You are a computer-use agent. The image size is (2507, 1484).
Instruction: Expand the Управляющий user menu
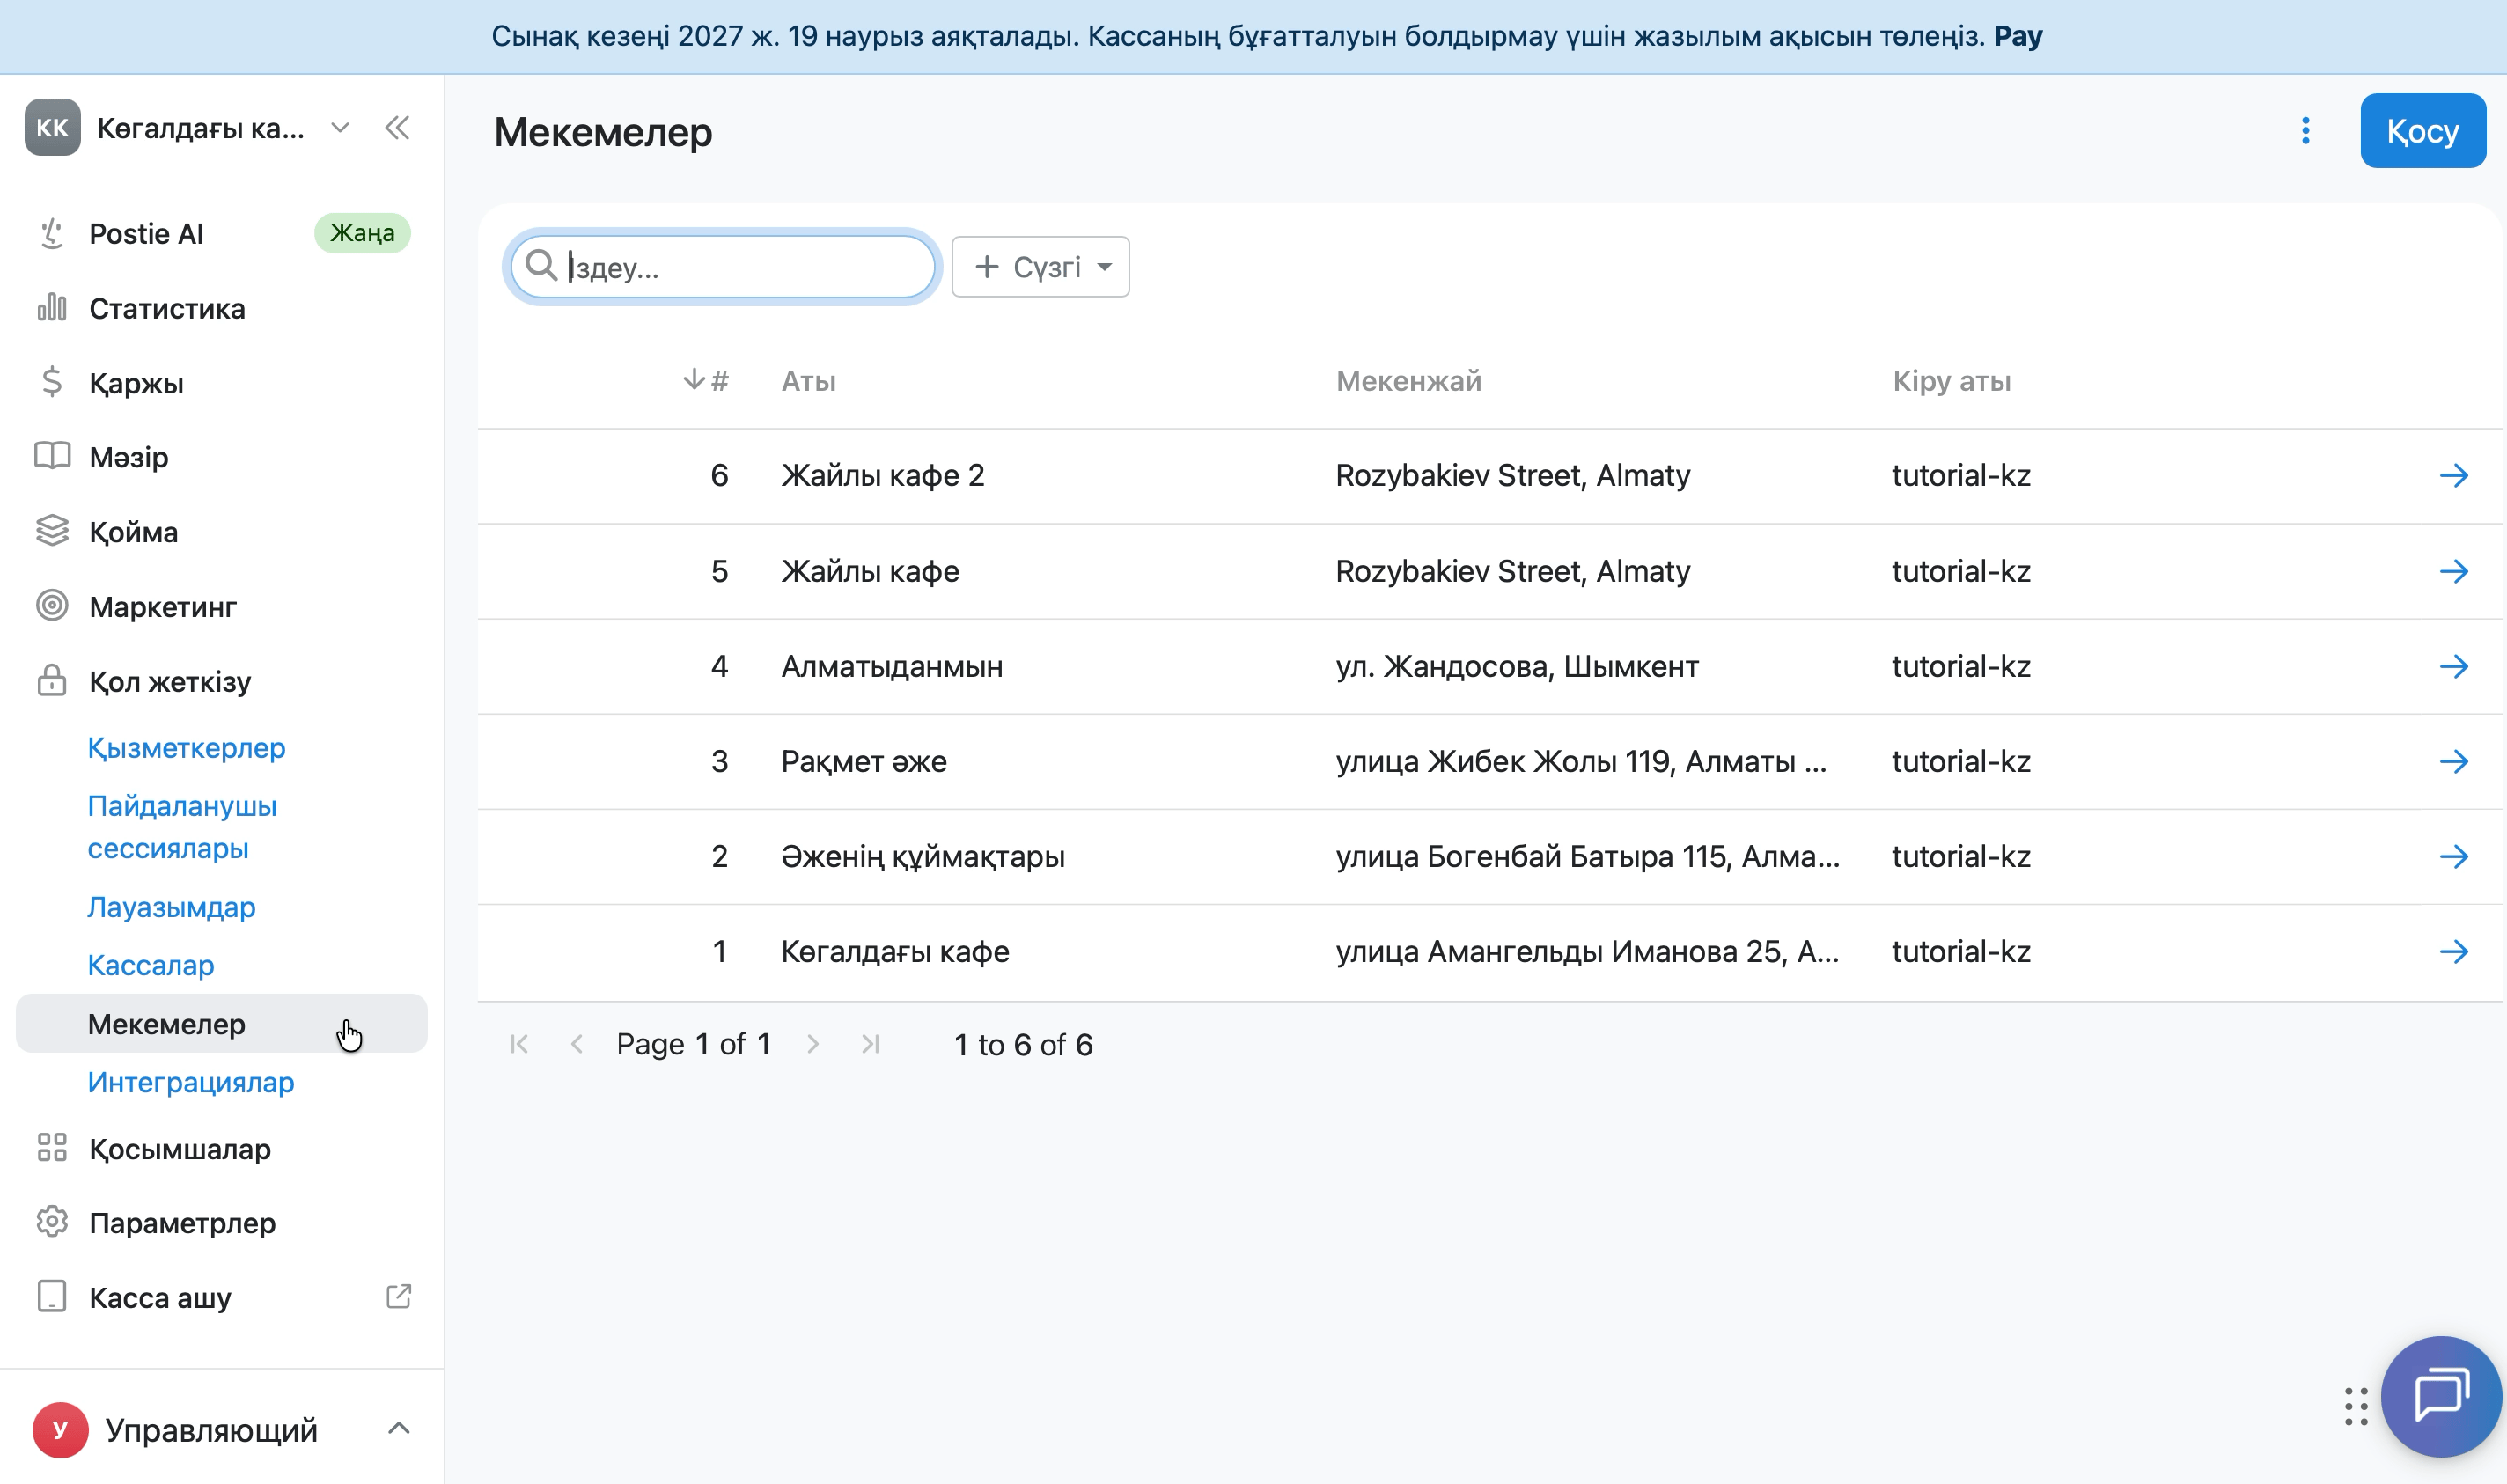(398, 1429)
